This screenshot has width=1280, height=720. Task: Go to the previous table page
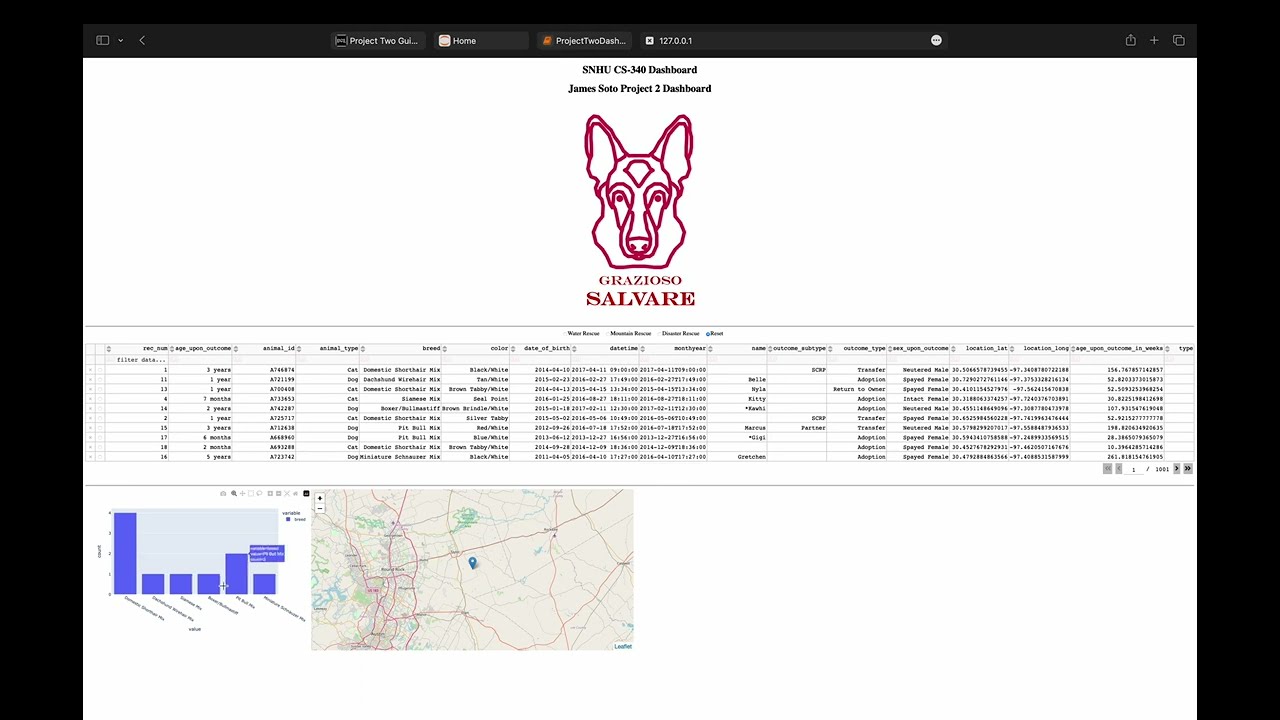pyautogui.click(x=1118, y=469)
